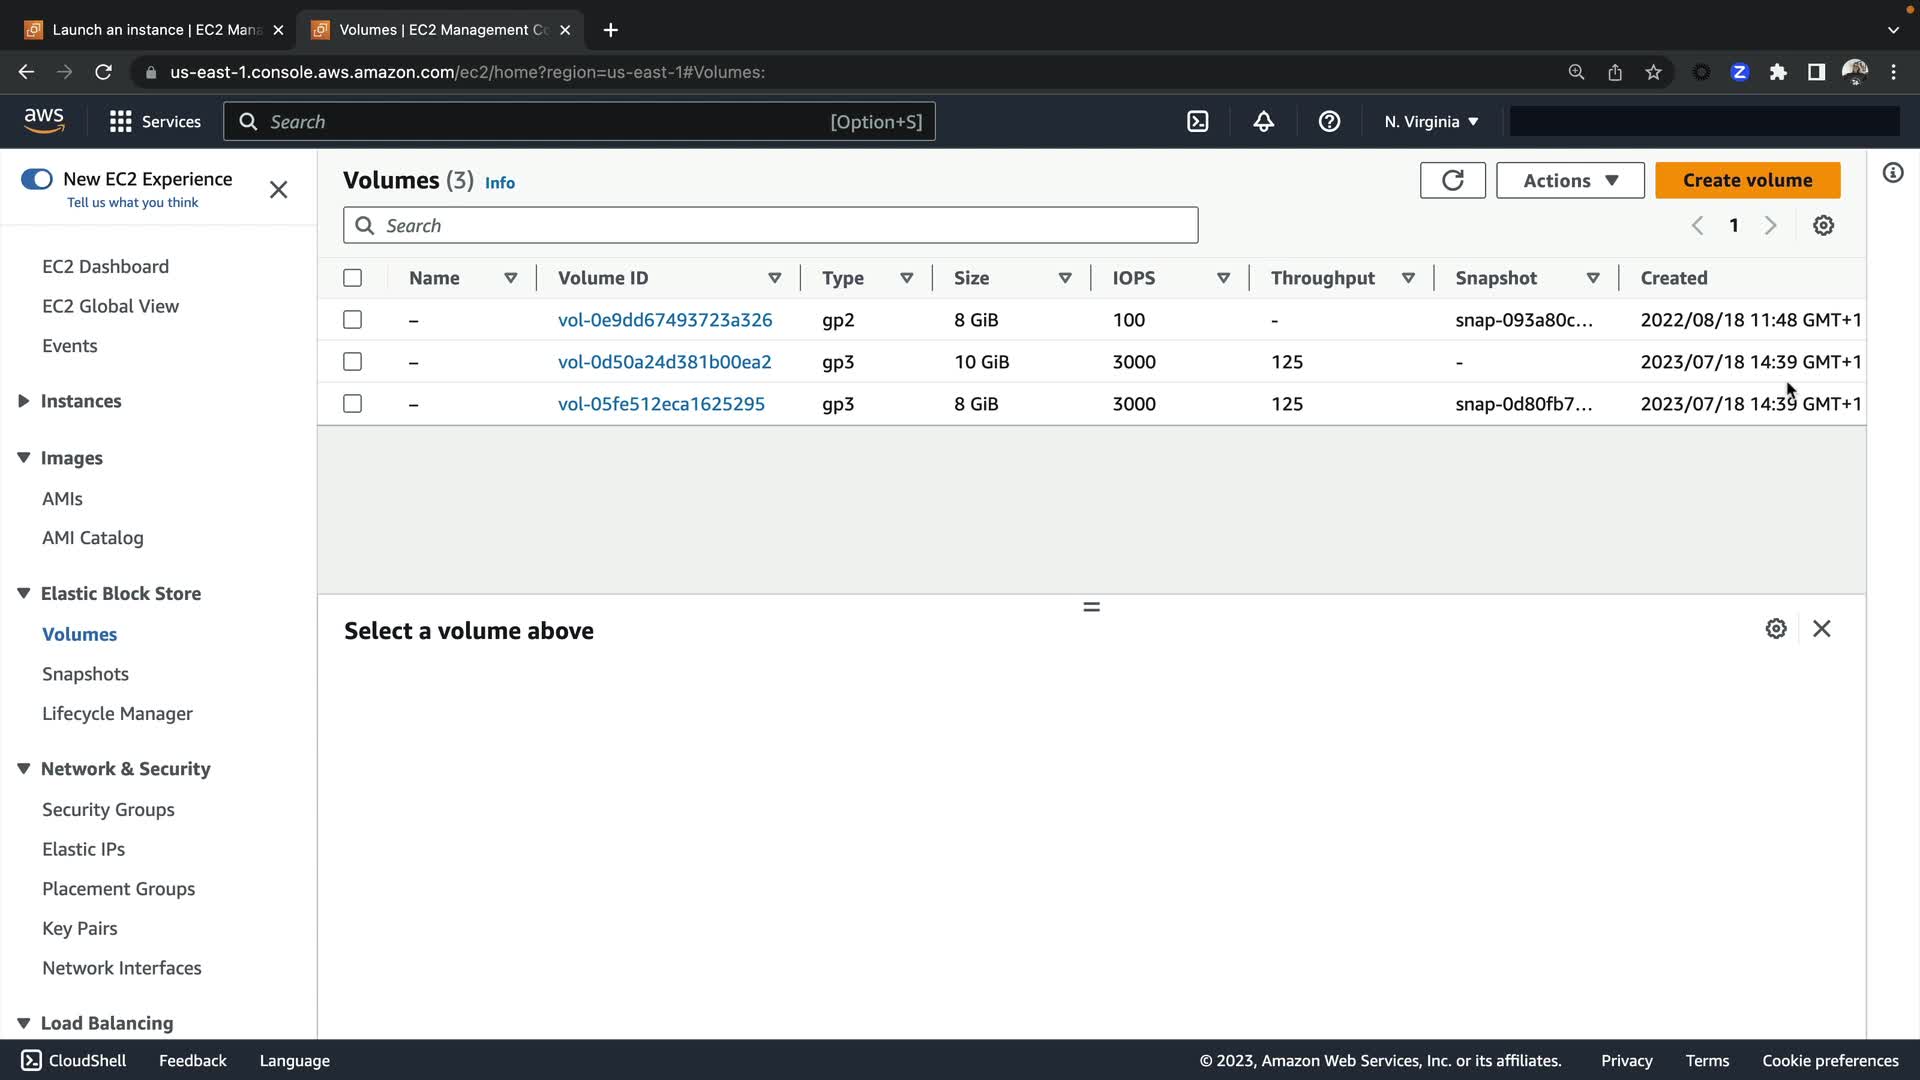Viewport: 1920px width, 1080px height.
Task: Expand the Instances section in sidebar
Action: point(24,401)
